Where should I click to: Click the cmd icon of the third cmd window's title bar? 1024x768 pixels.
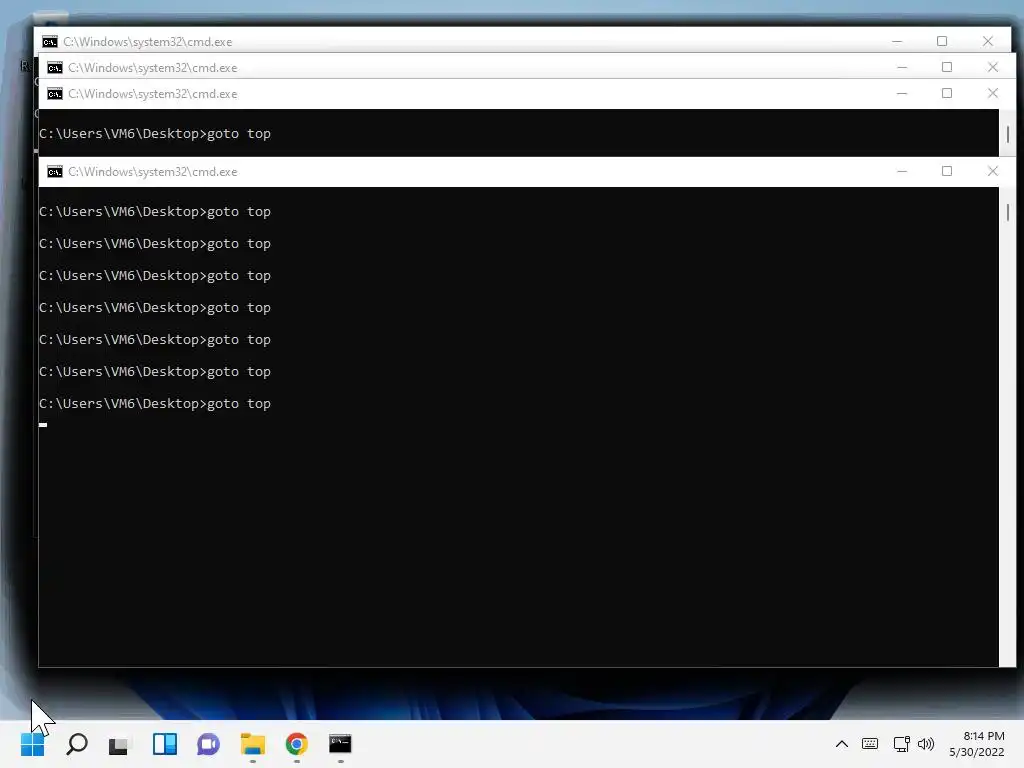[x=55, y=94]
